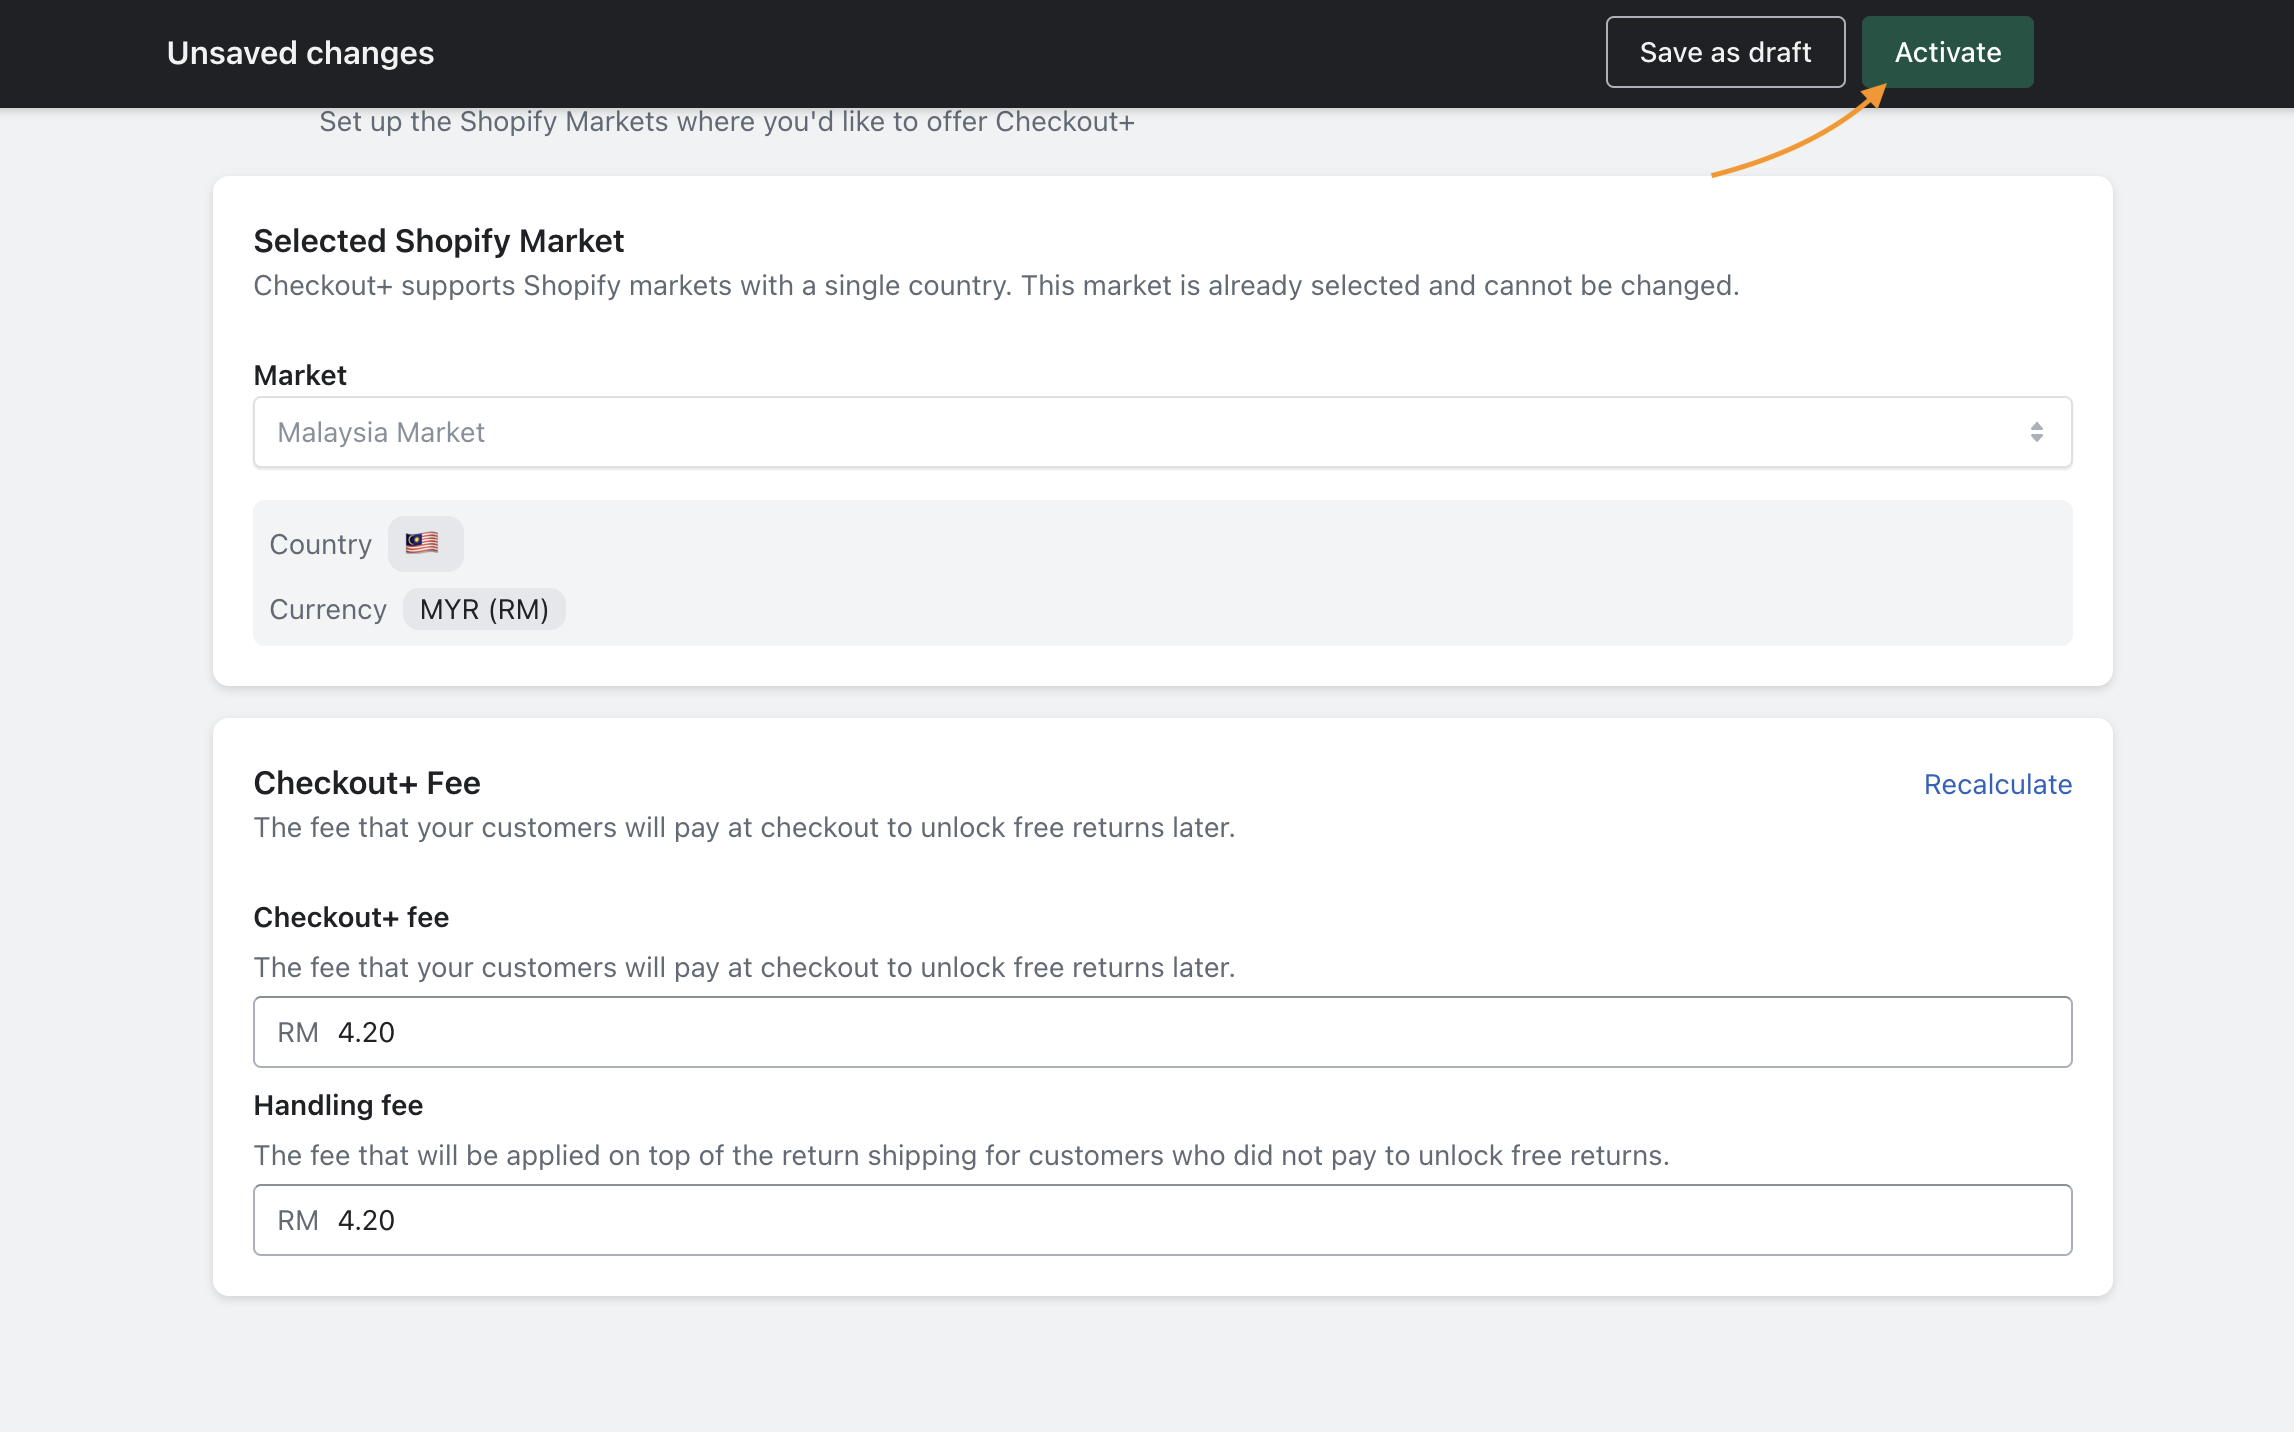Screen dimensions: 2294x1432
Task: Click Save as draft button
Action: (x=1725, y=52)
